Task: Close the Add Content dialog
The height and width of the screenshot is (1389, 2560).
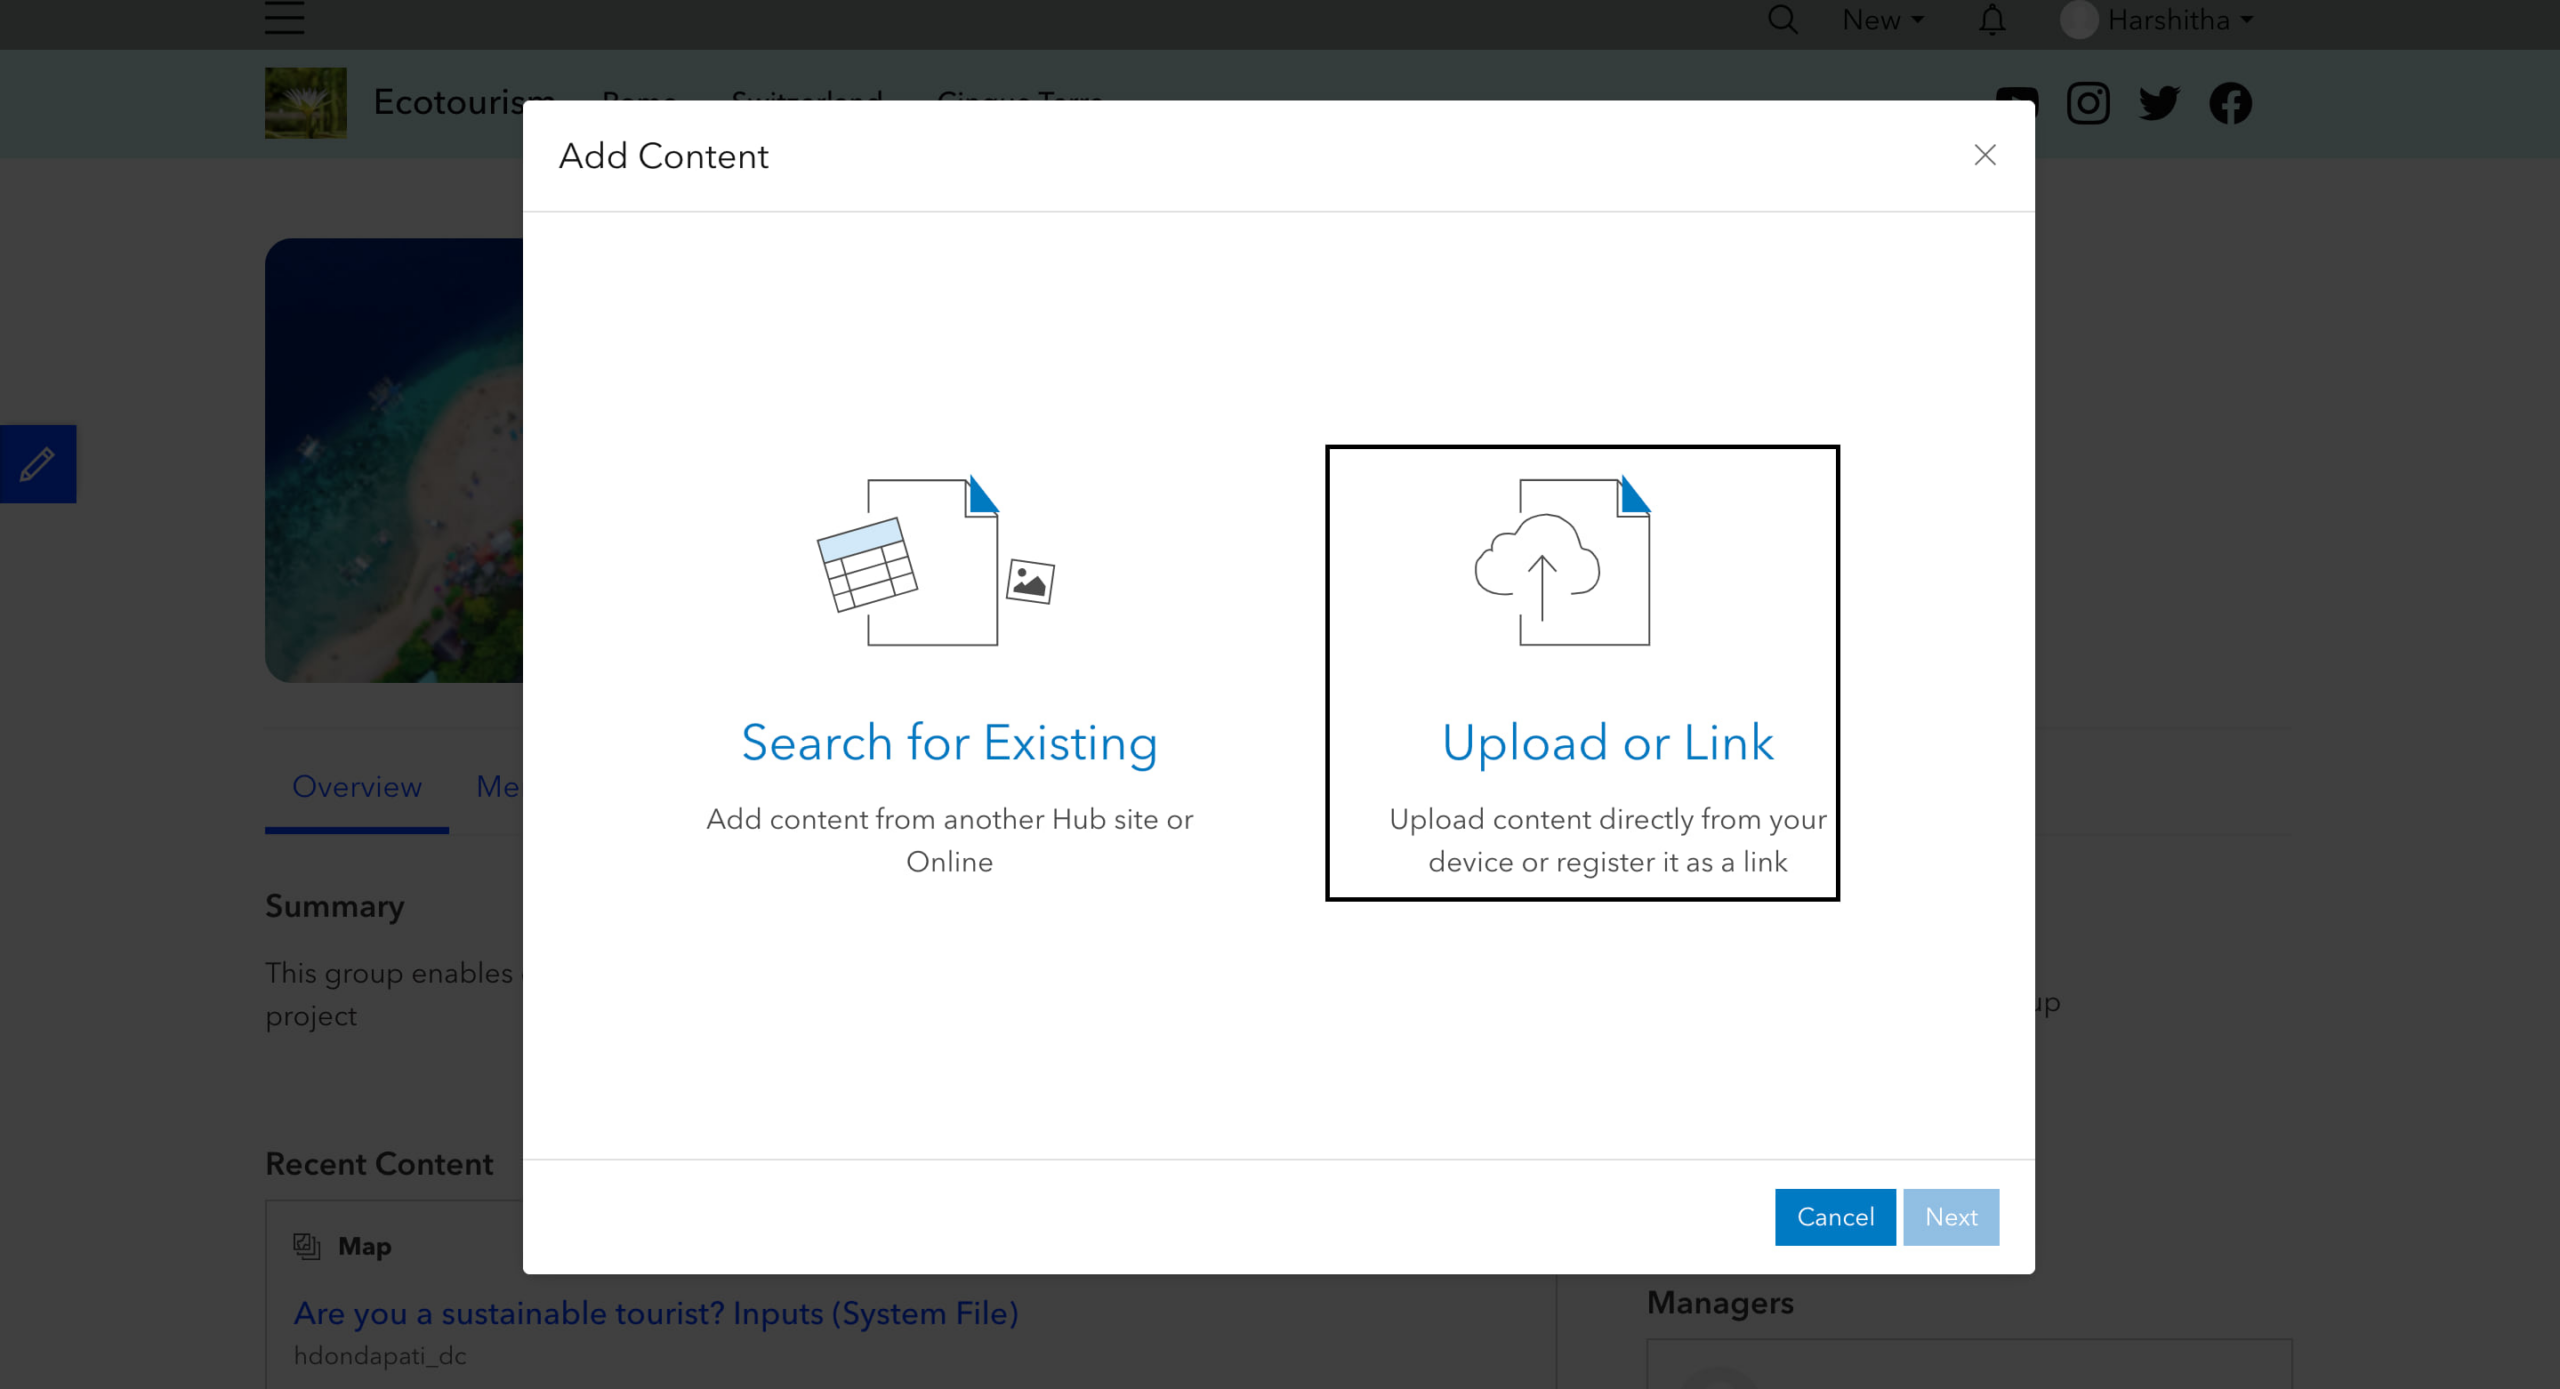Action: pyautogui.click(x=1985, y=155)
